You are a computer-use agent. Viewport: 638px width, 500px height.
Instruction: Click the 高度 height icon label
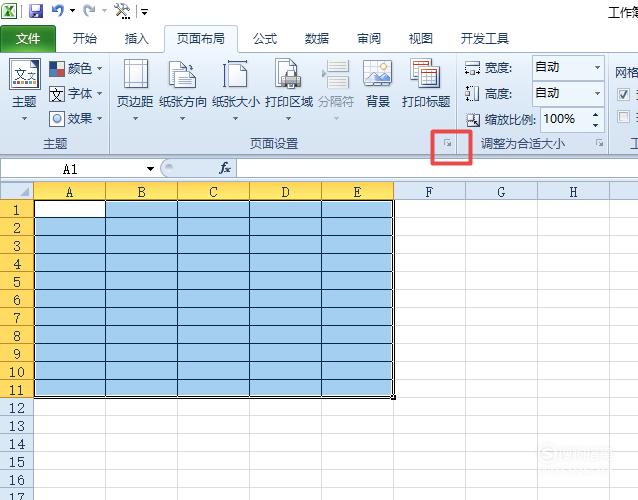click(x=488, y=94)
